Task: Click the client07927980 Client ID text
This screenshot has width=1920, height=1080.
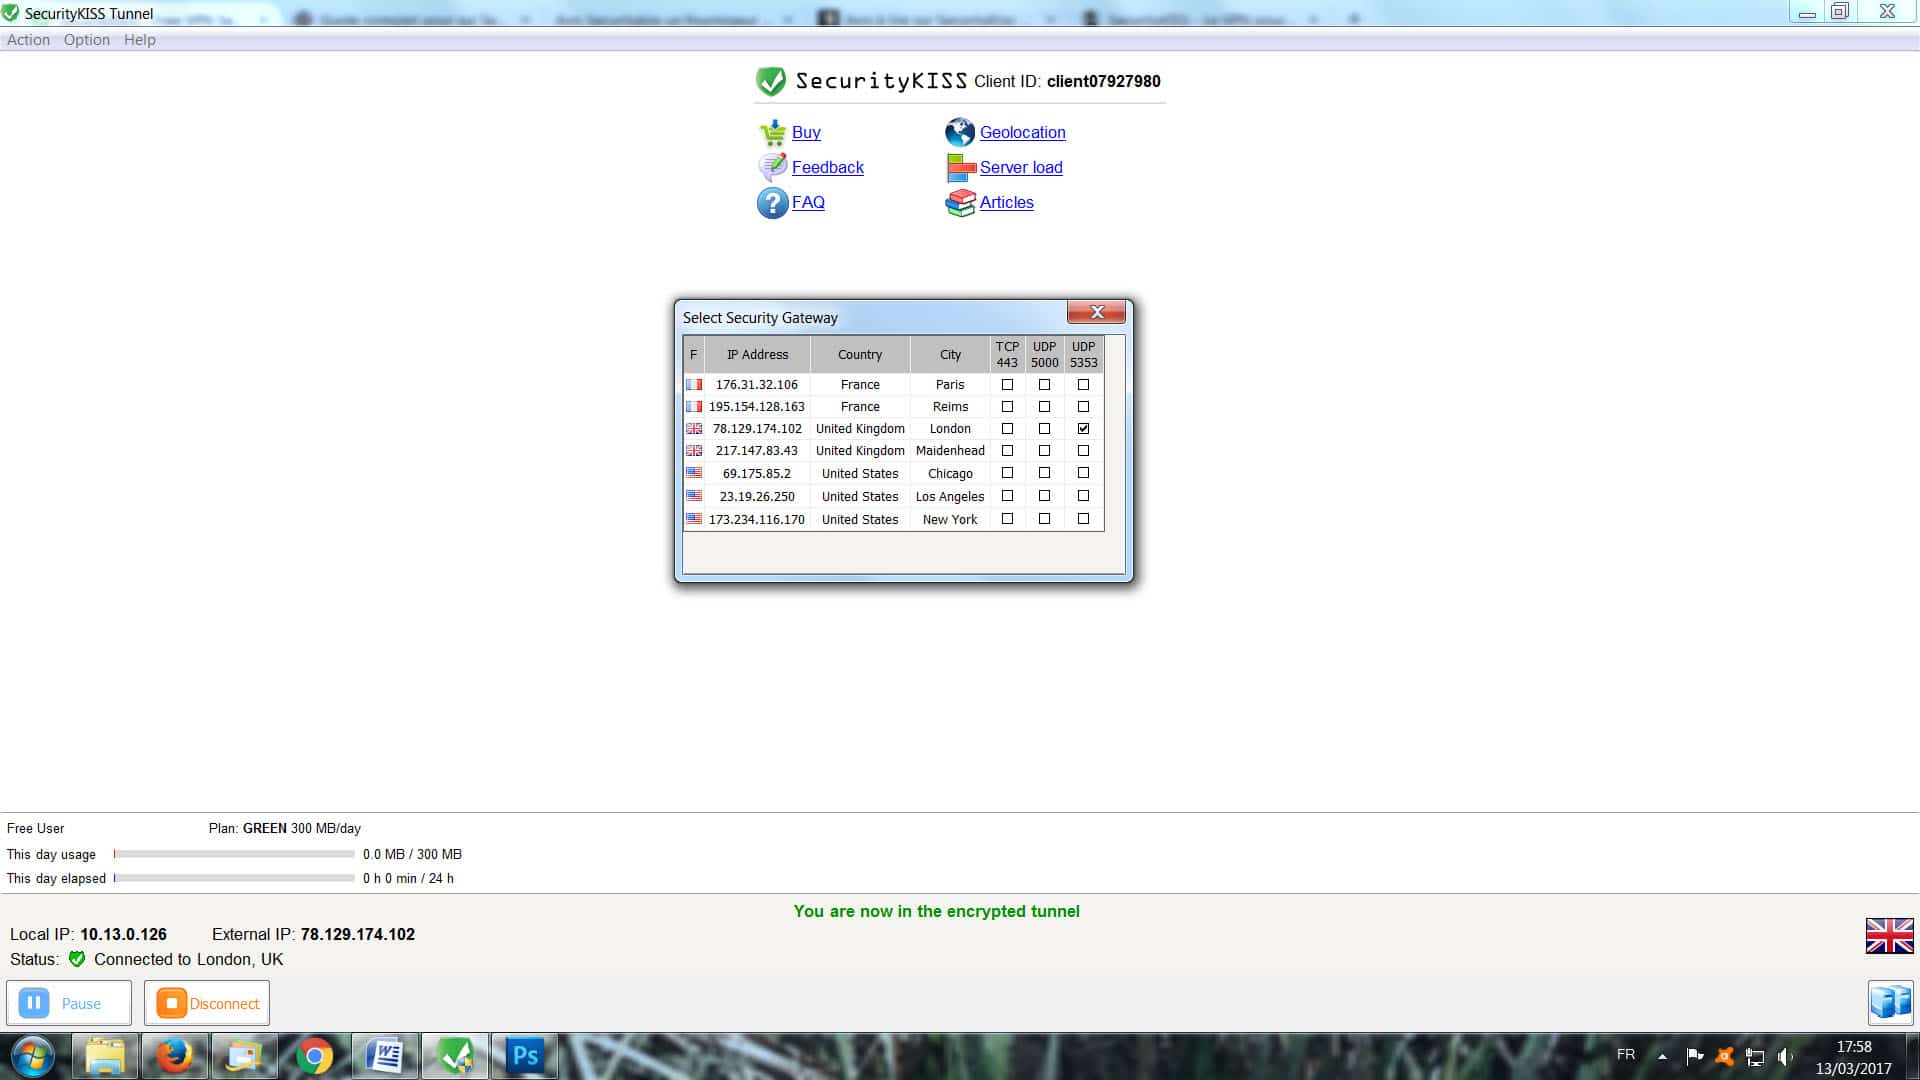Action: click(x=1103, y=81)
